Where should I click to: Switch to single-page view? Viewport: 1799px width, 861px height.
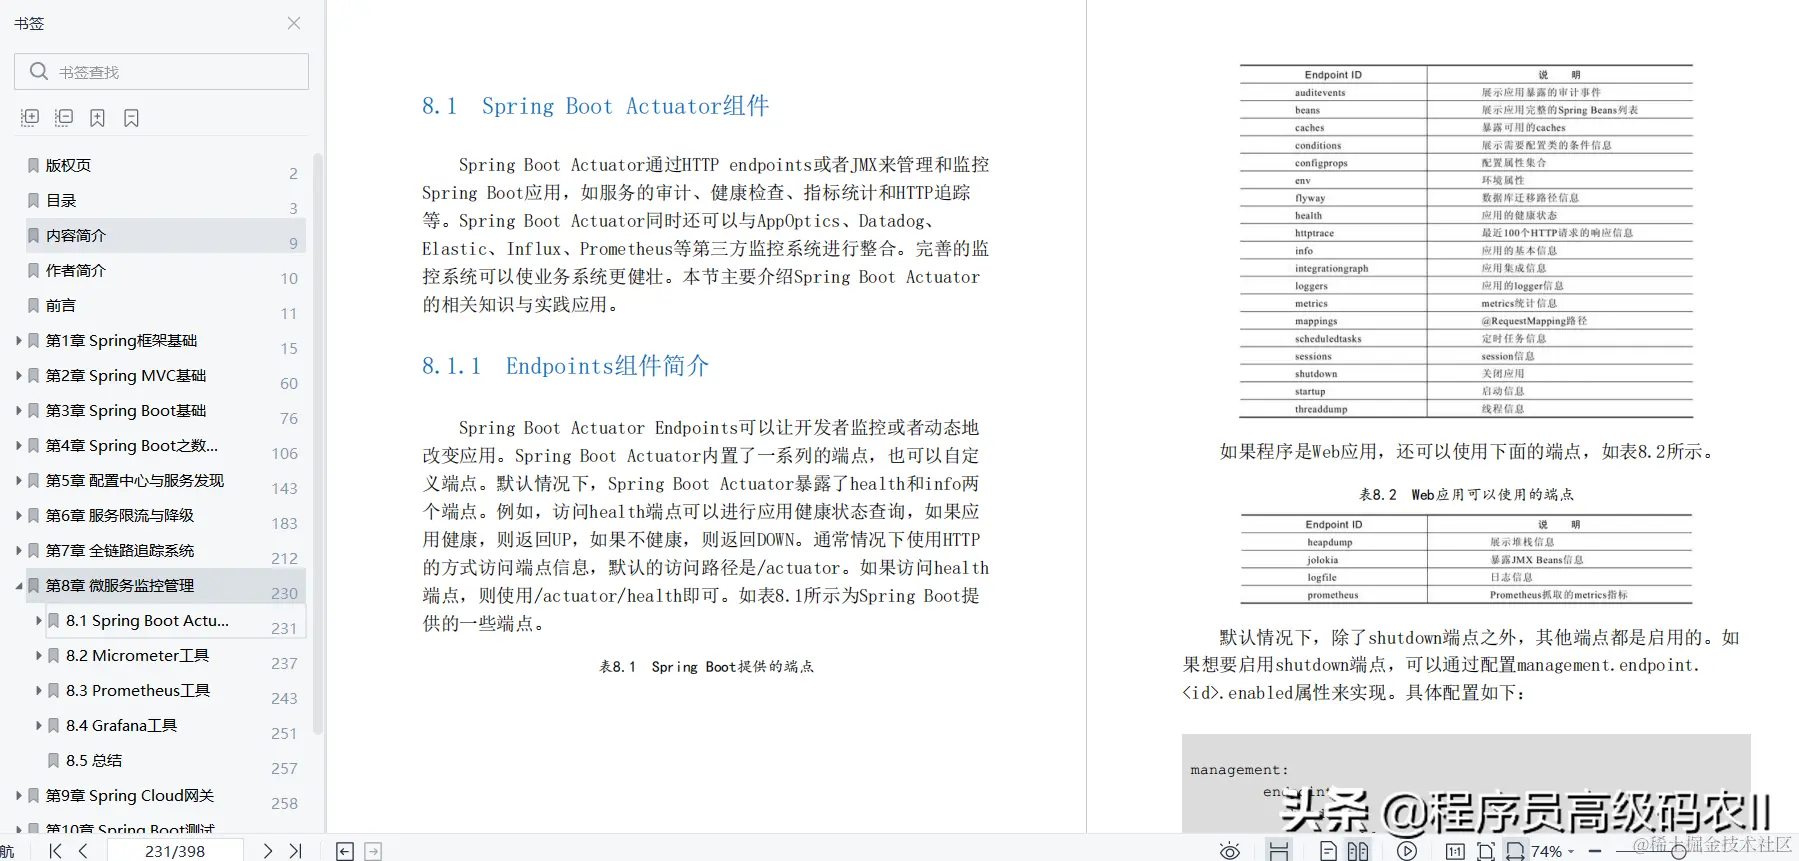[x=1328, y=851]
